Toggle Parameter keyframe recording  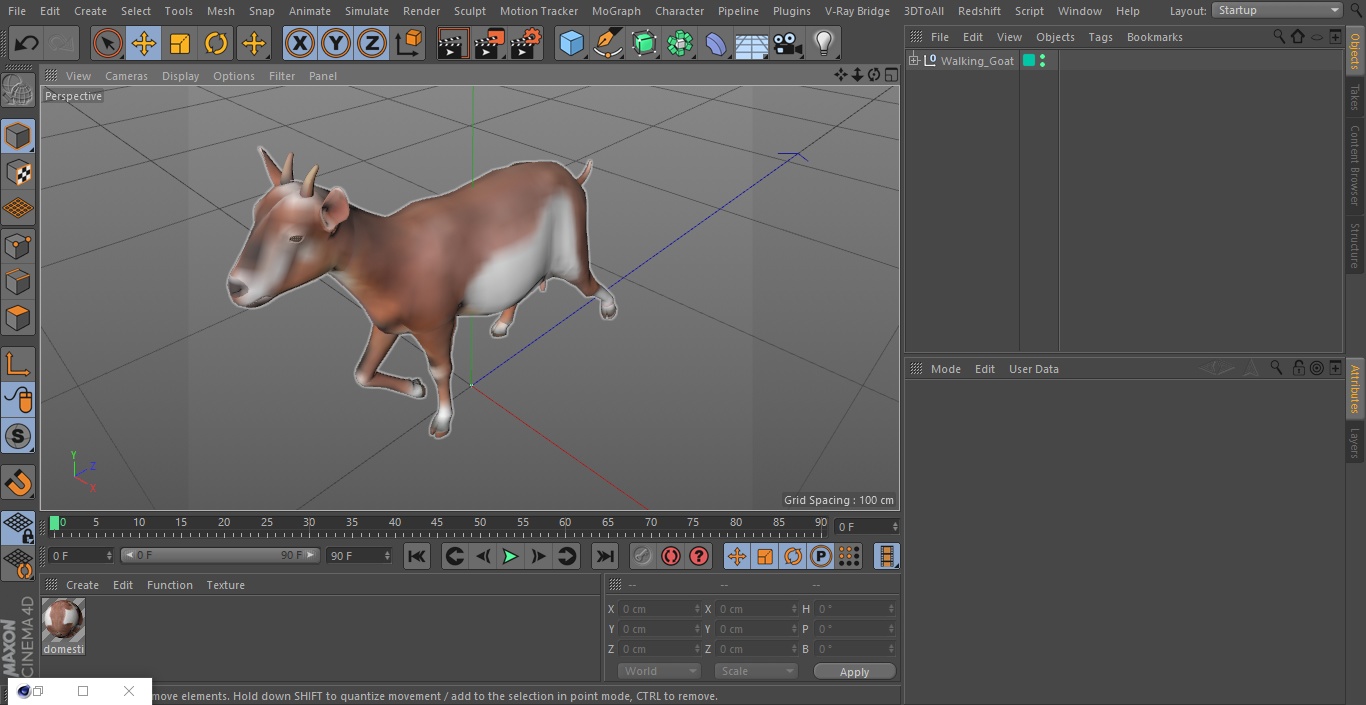point(821,556)
